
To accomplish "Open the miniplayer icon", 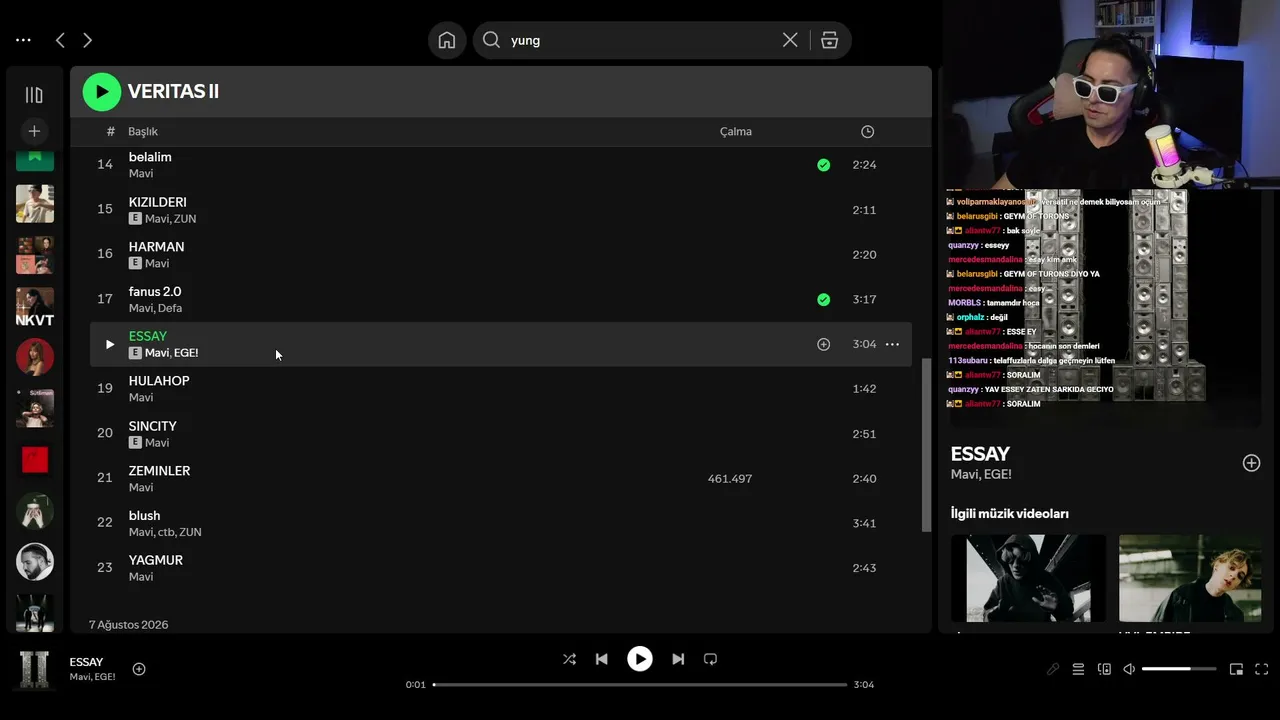I will tap(1236, 669).
